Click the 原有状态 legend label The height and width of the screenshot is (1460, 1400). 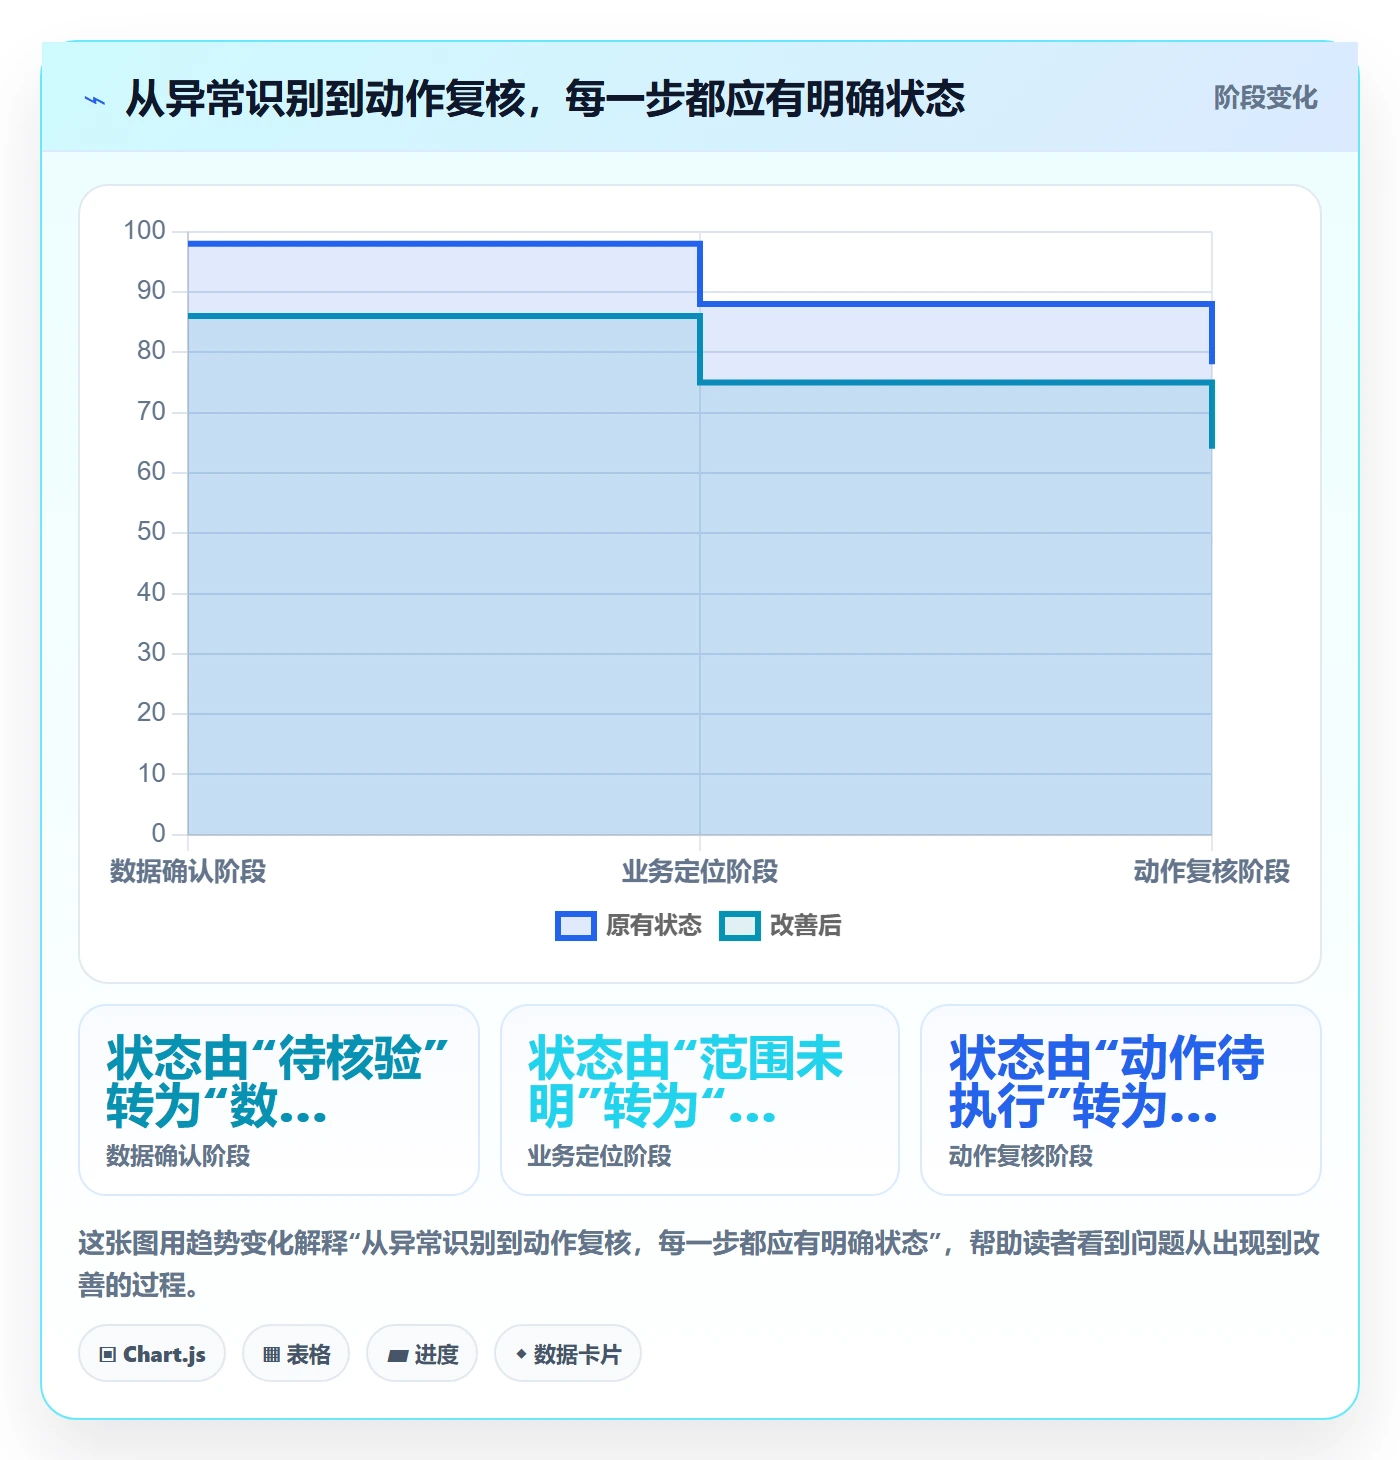click(x=654, y=926)
